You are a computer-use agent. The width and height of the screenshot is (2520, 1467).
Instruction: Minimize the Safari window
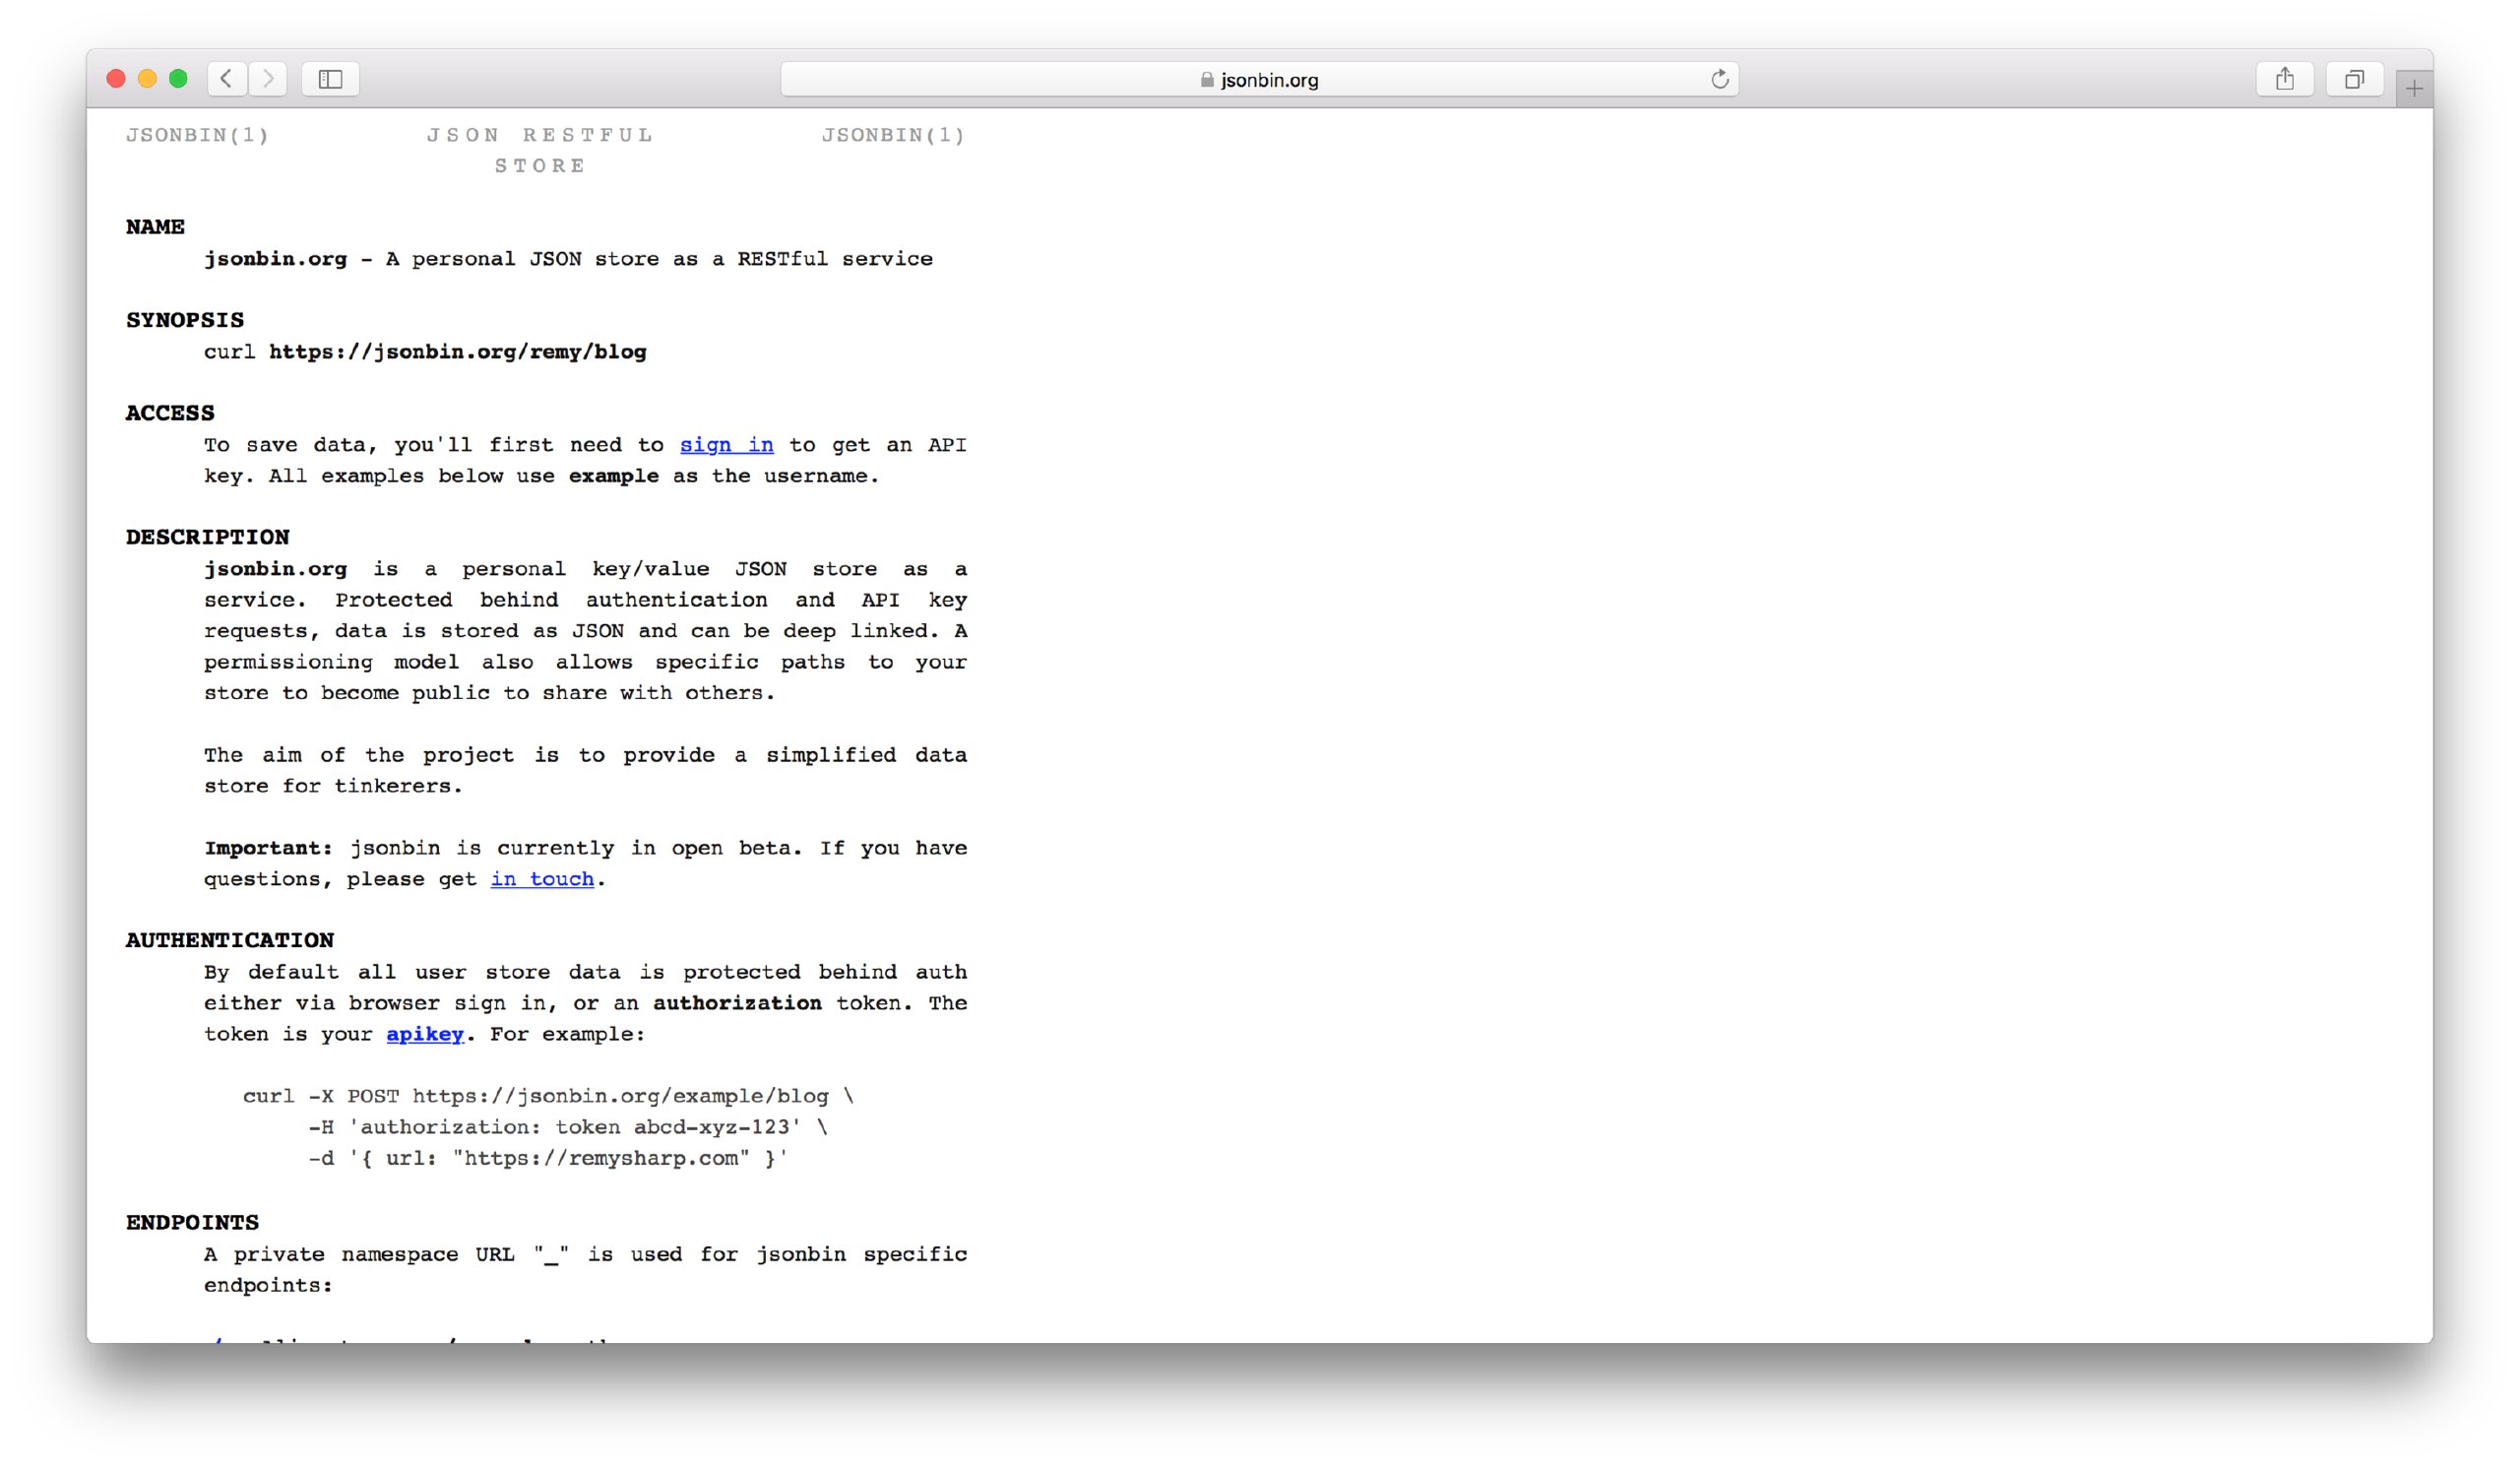pyautogui.click(x=147, y=79)
